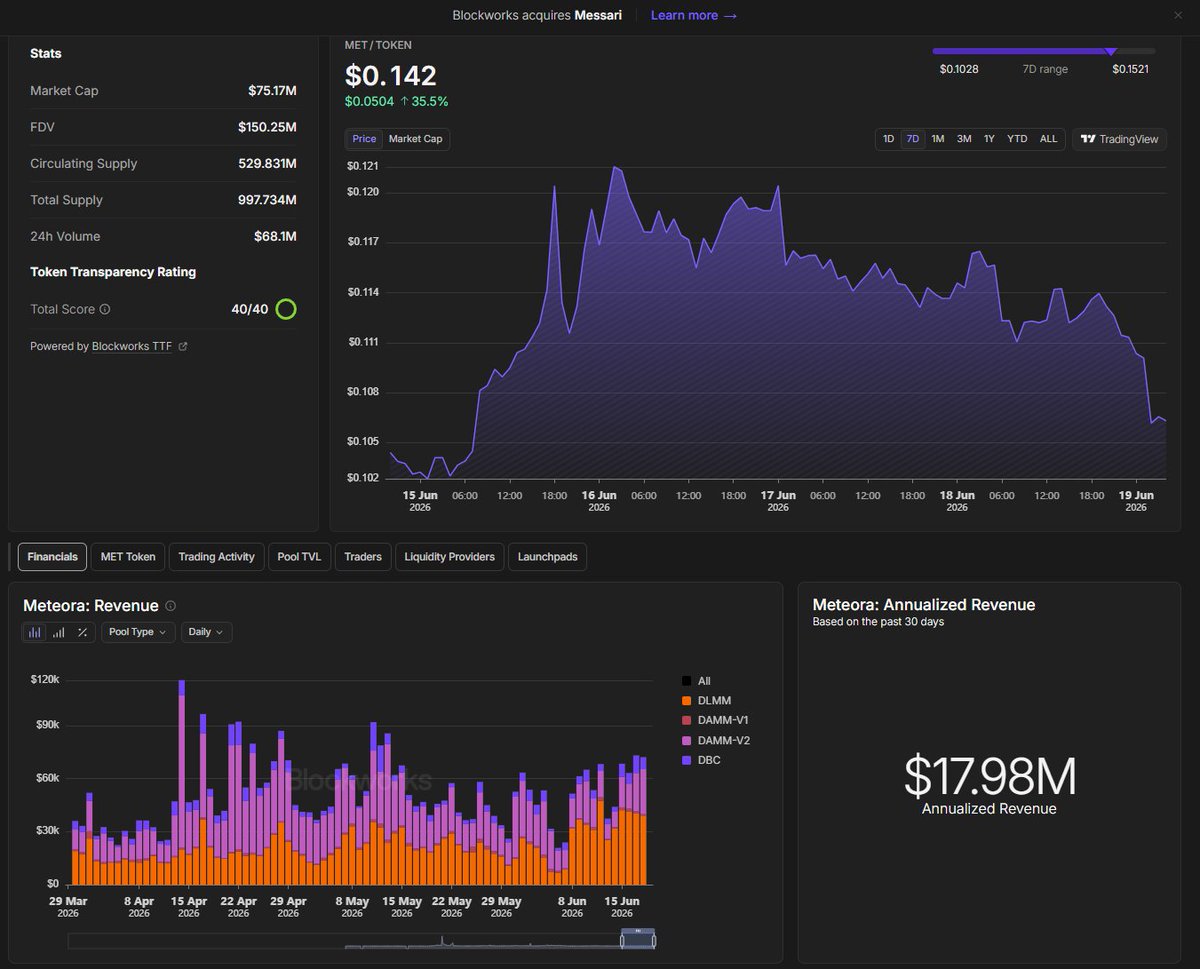Click the Market Cap value $75.17M

tap(272, 91)
